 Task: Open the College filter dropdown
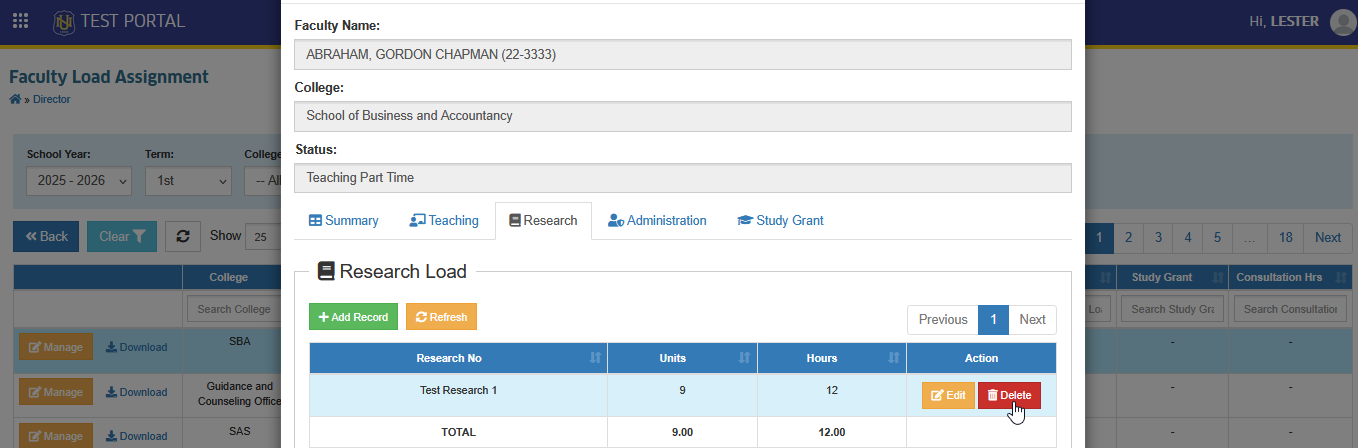(x=263, y=181)
